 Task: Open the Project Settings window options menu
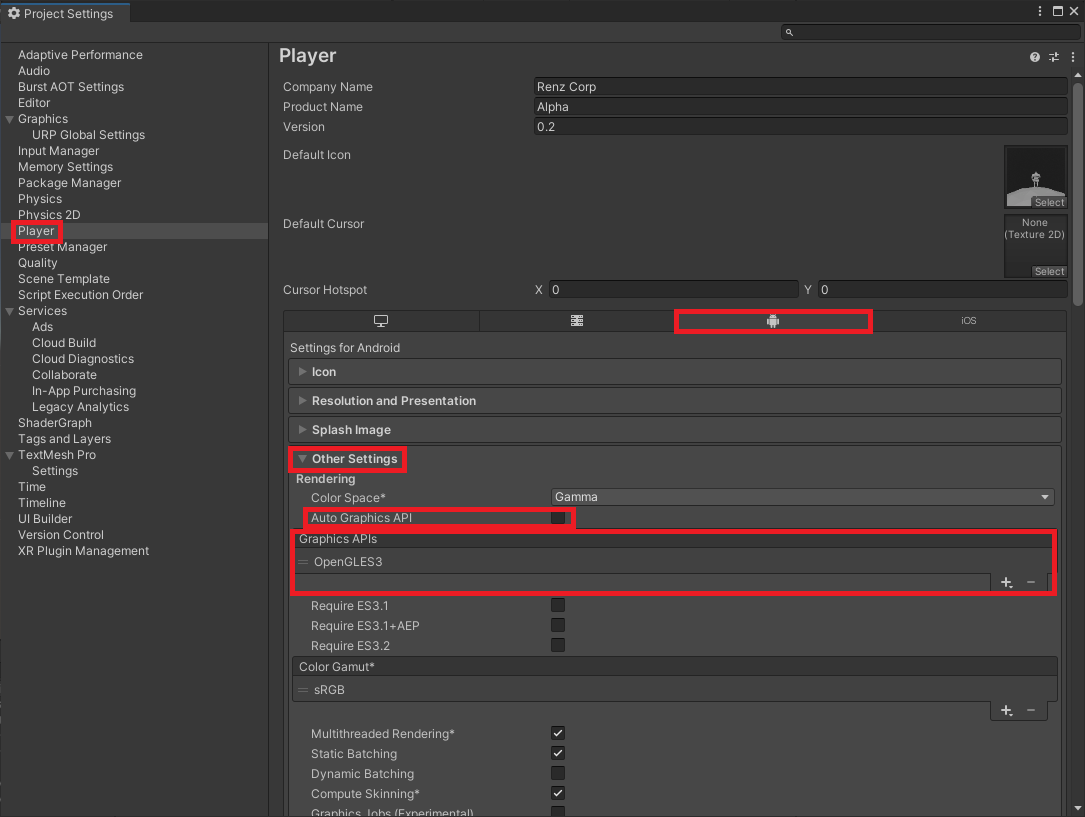tap(1040, 11)
